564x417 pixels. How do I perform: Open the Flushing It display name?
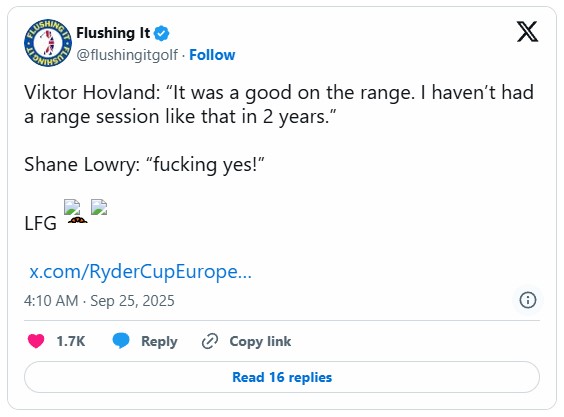pos(113,33)
